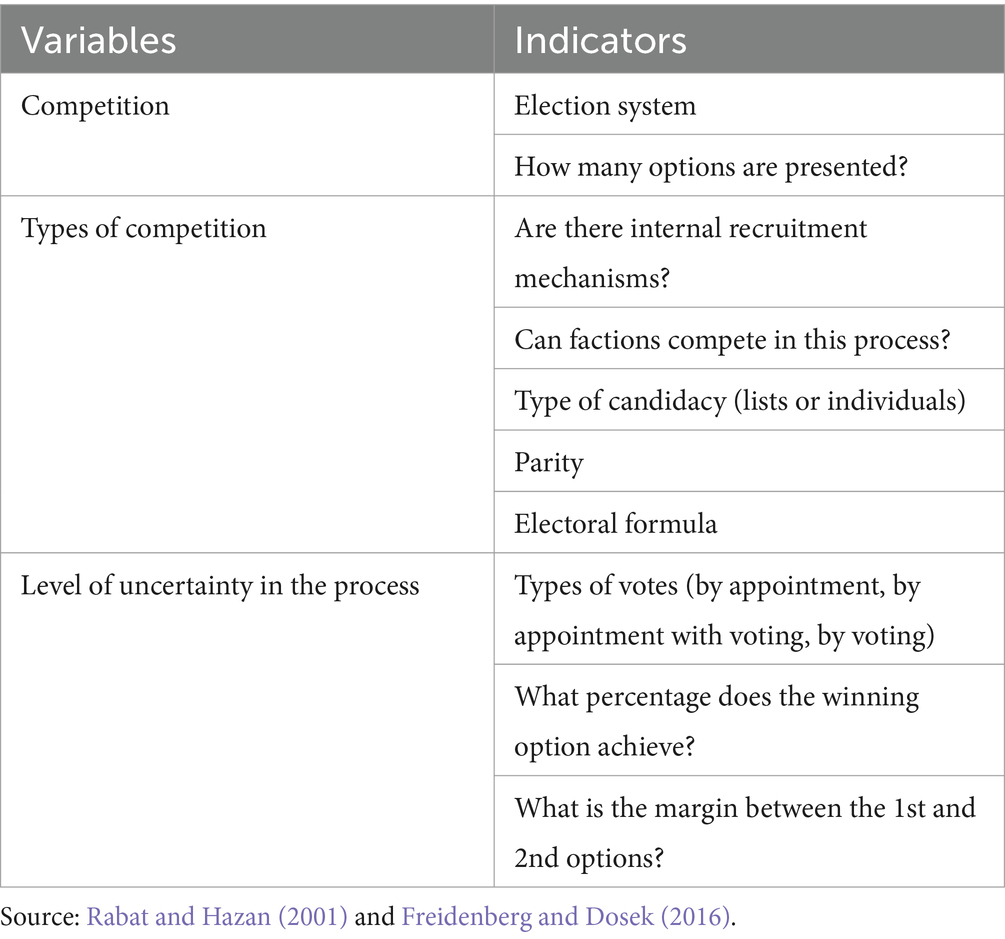Open the Freidenberg and Dosek (2016) citation link
1005x939 pixels.
[566, 917]
